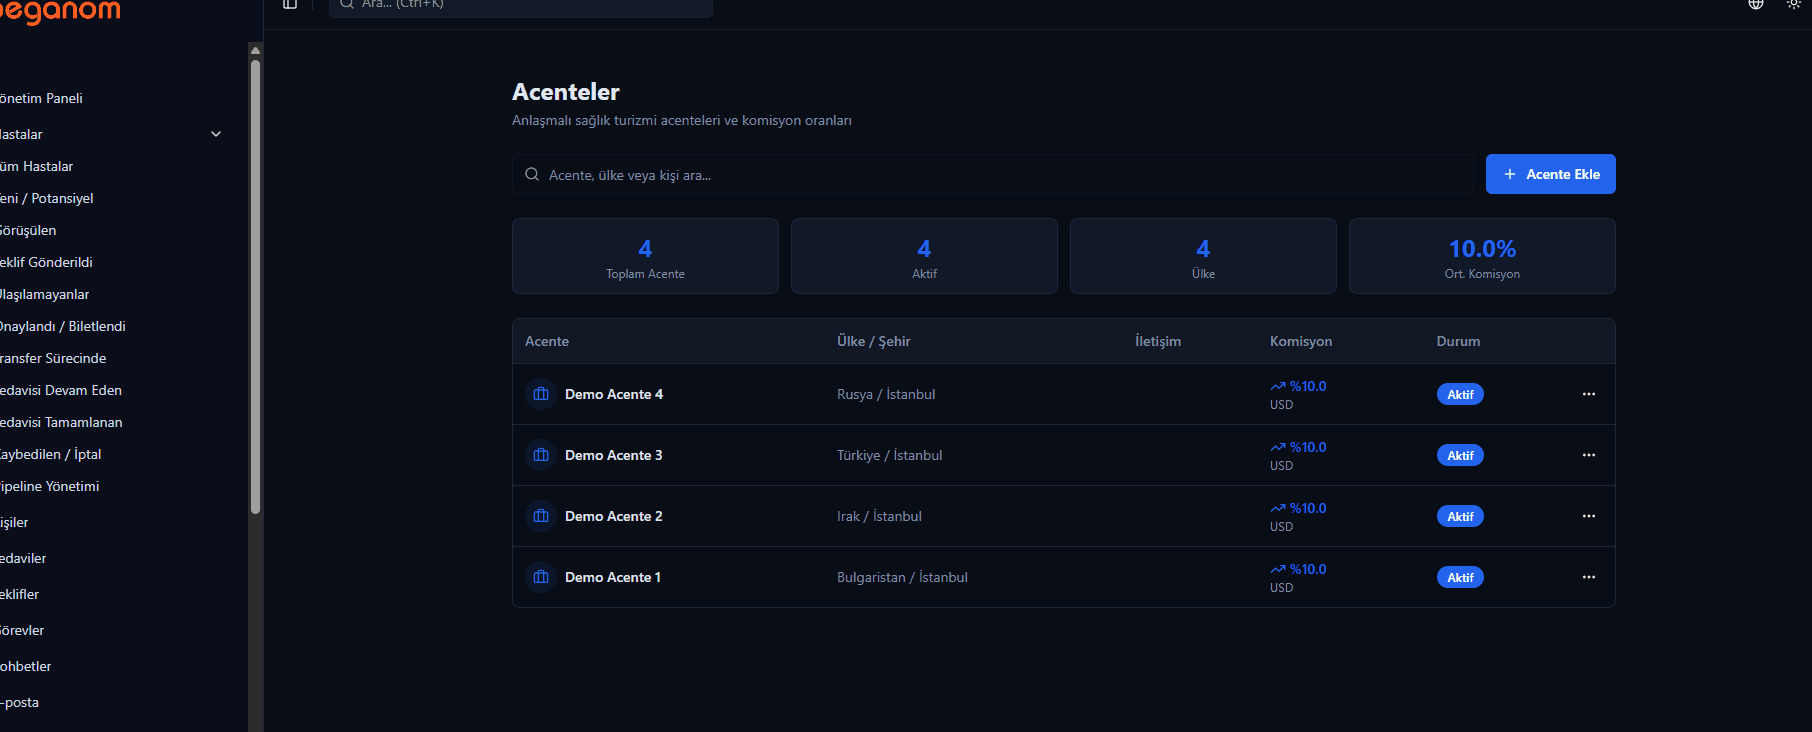Screen dimensions: 1812x732
Task: Toggle light theme sun icon
Action: pyautogui.click(x=1794, y=4)
